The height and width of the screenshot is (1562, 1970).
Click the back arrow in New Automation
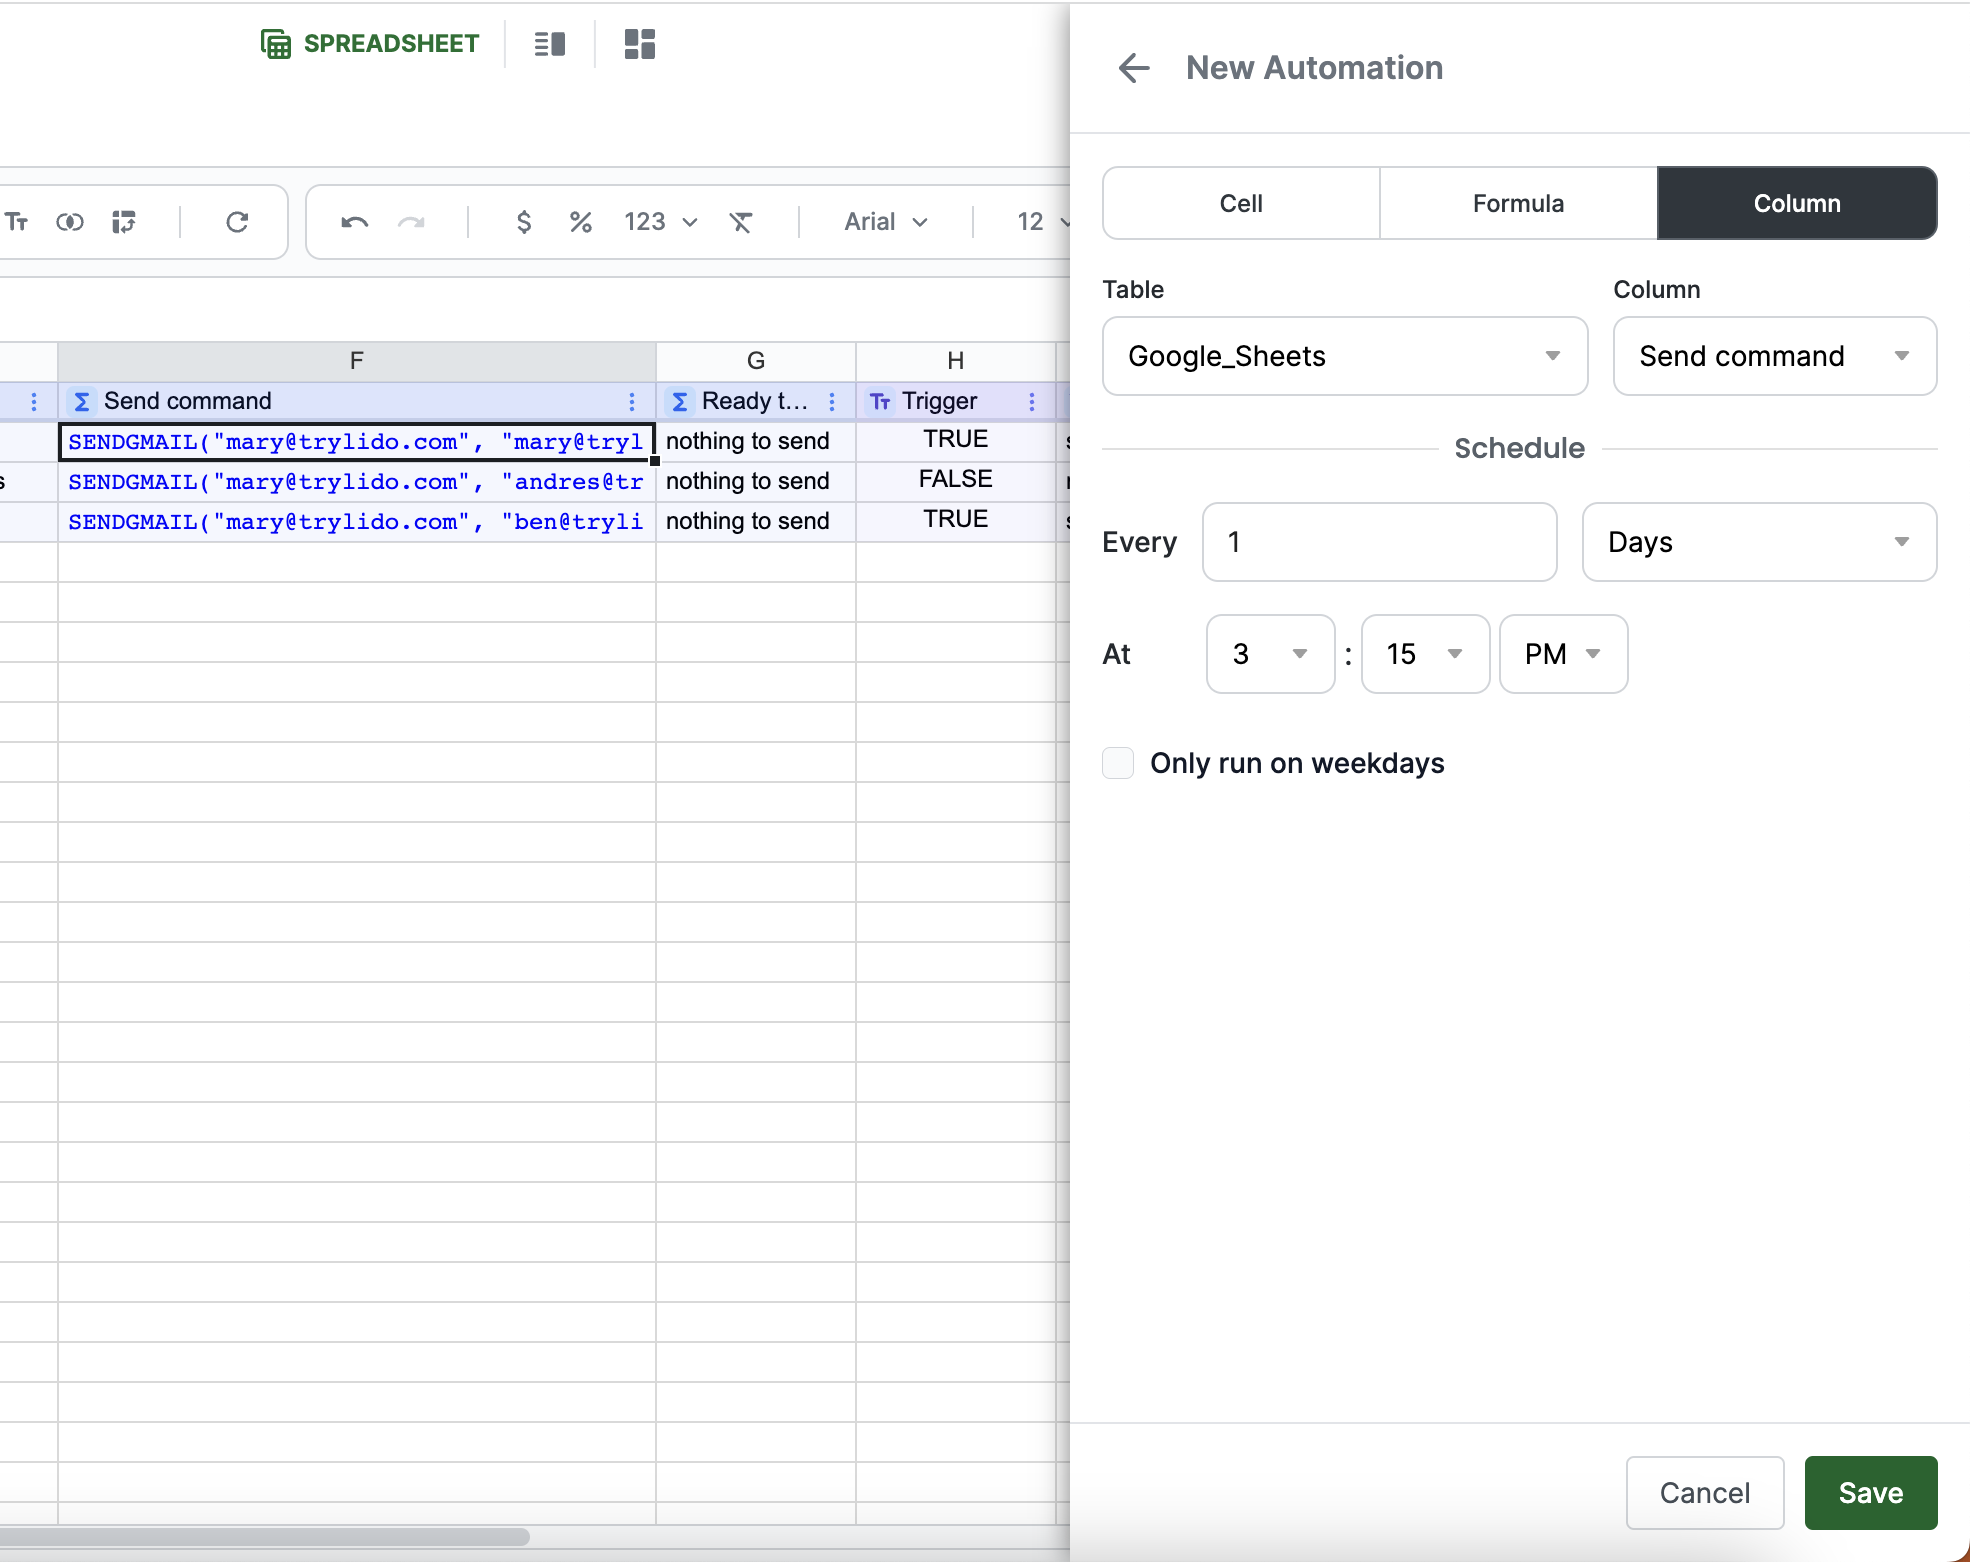click(x=1134, y=68)
